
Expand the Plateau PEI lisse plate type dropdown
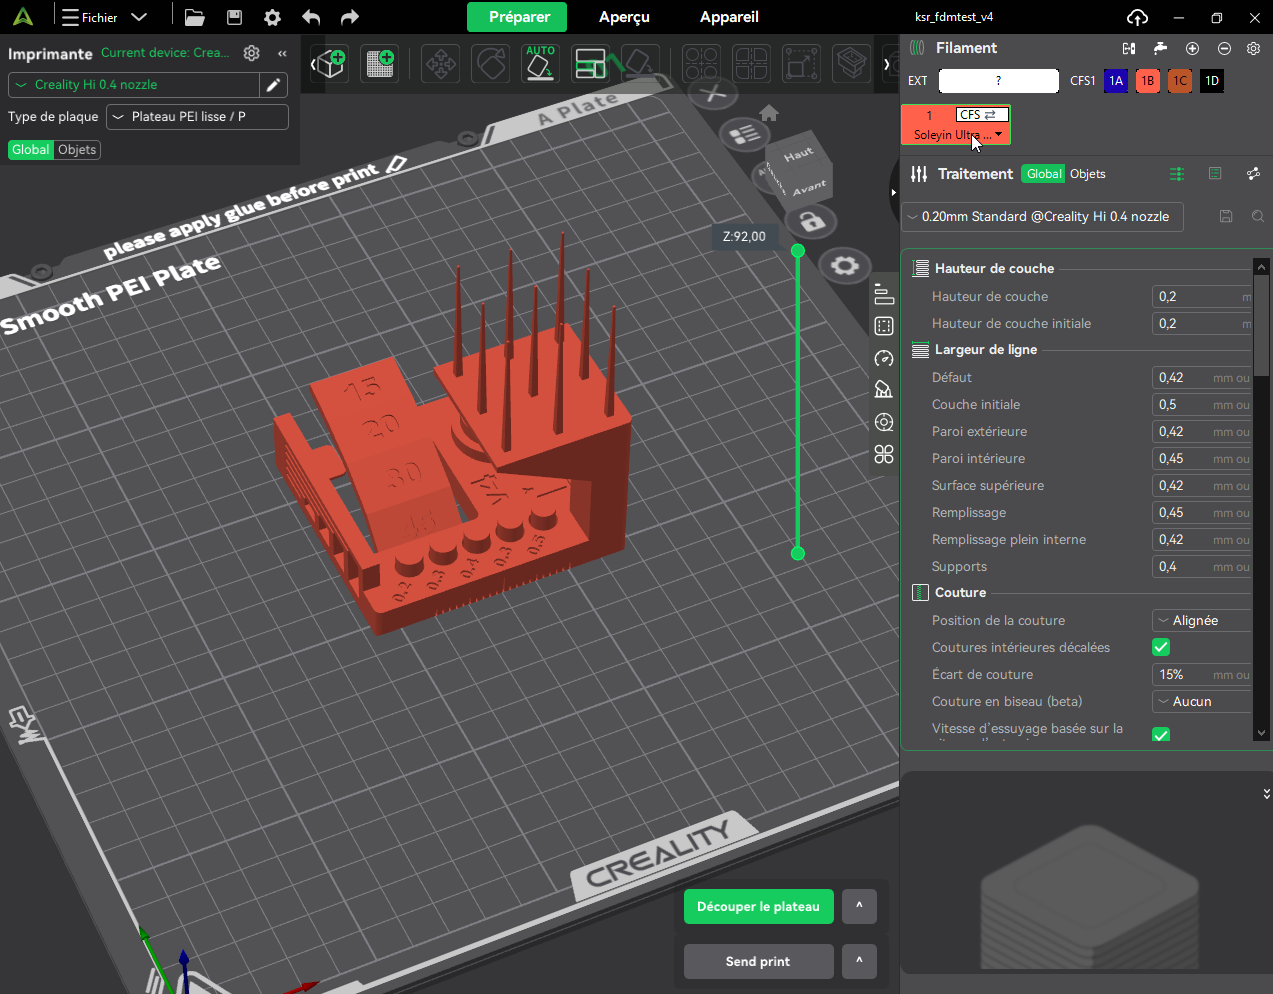click(x=197, y=117)
